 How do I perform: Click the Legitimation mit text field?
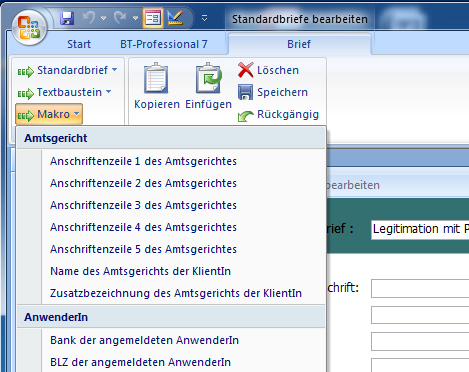point(420,229)
